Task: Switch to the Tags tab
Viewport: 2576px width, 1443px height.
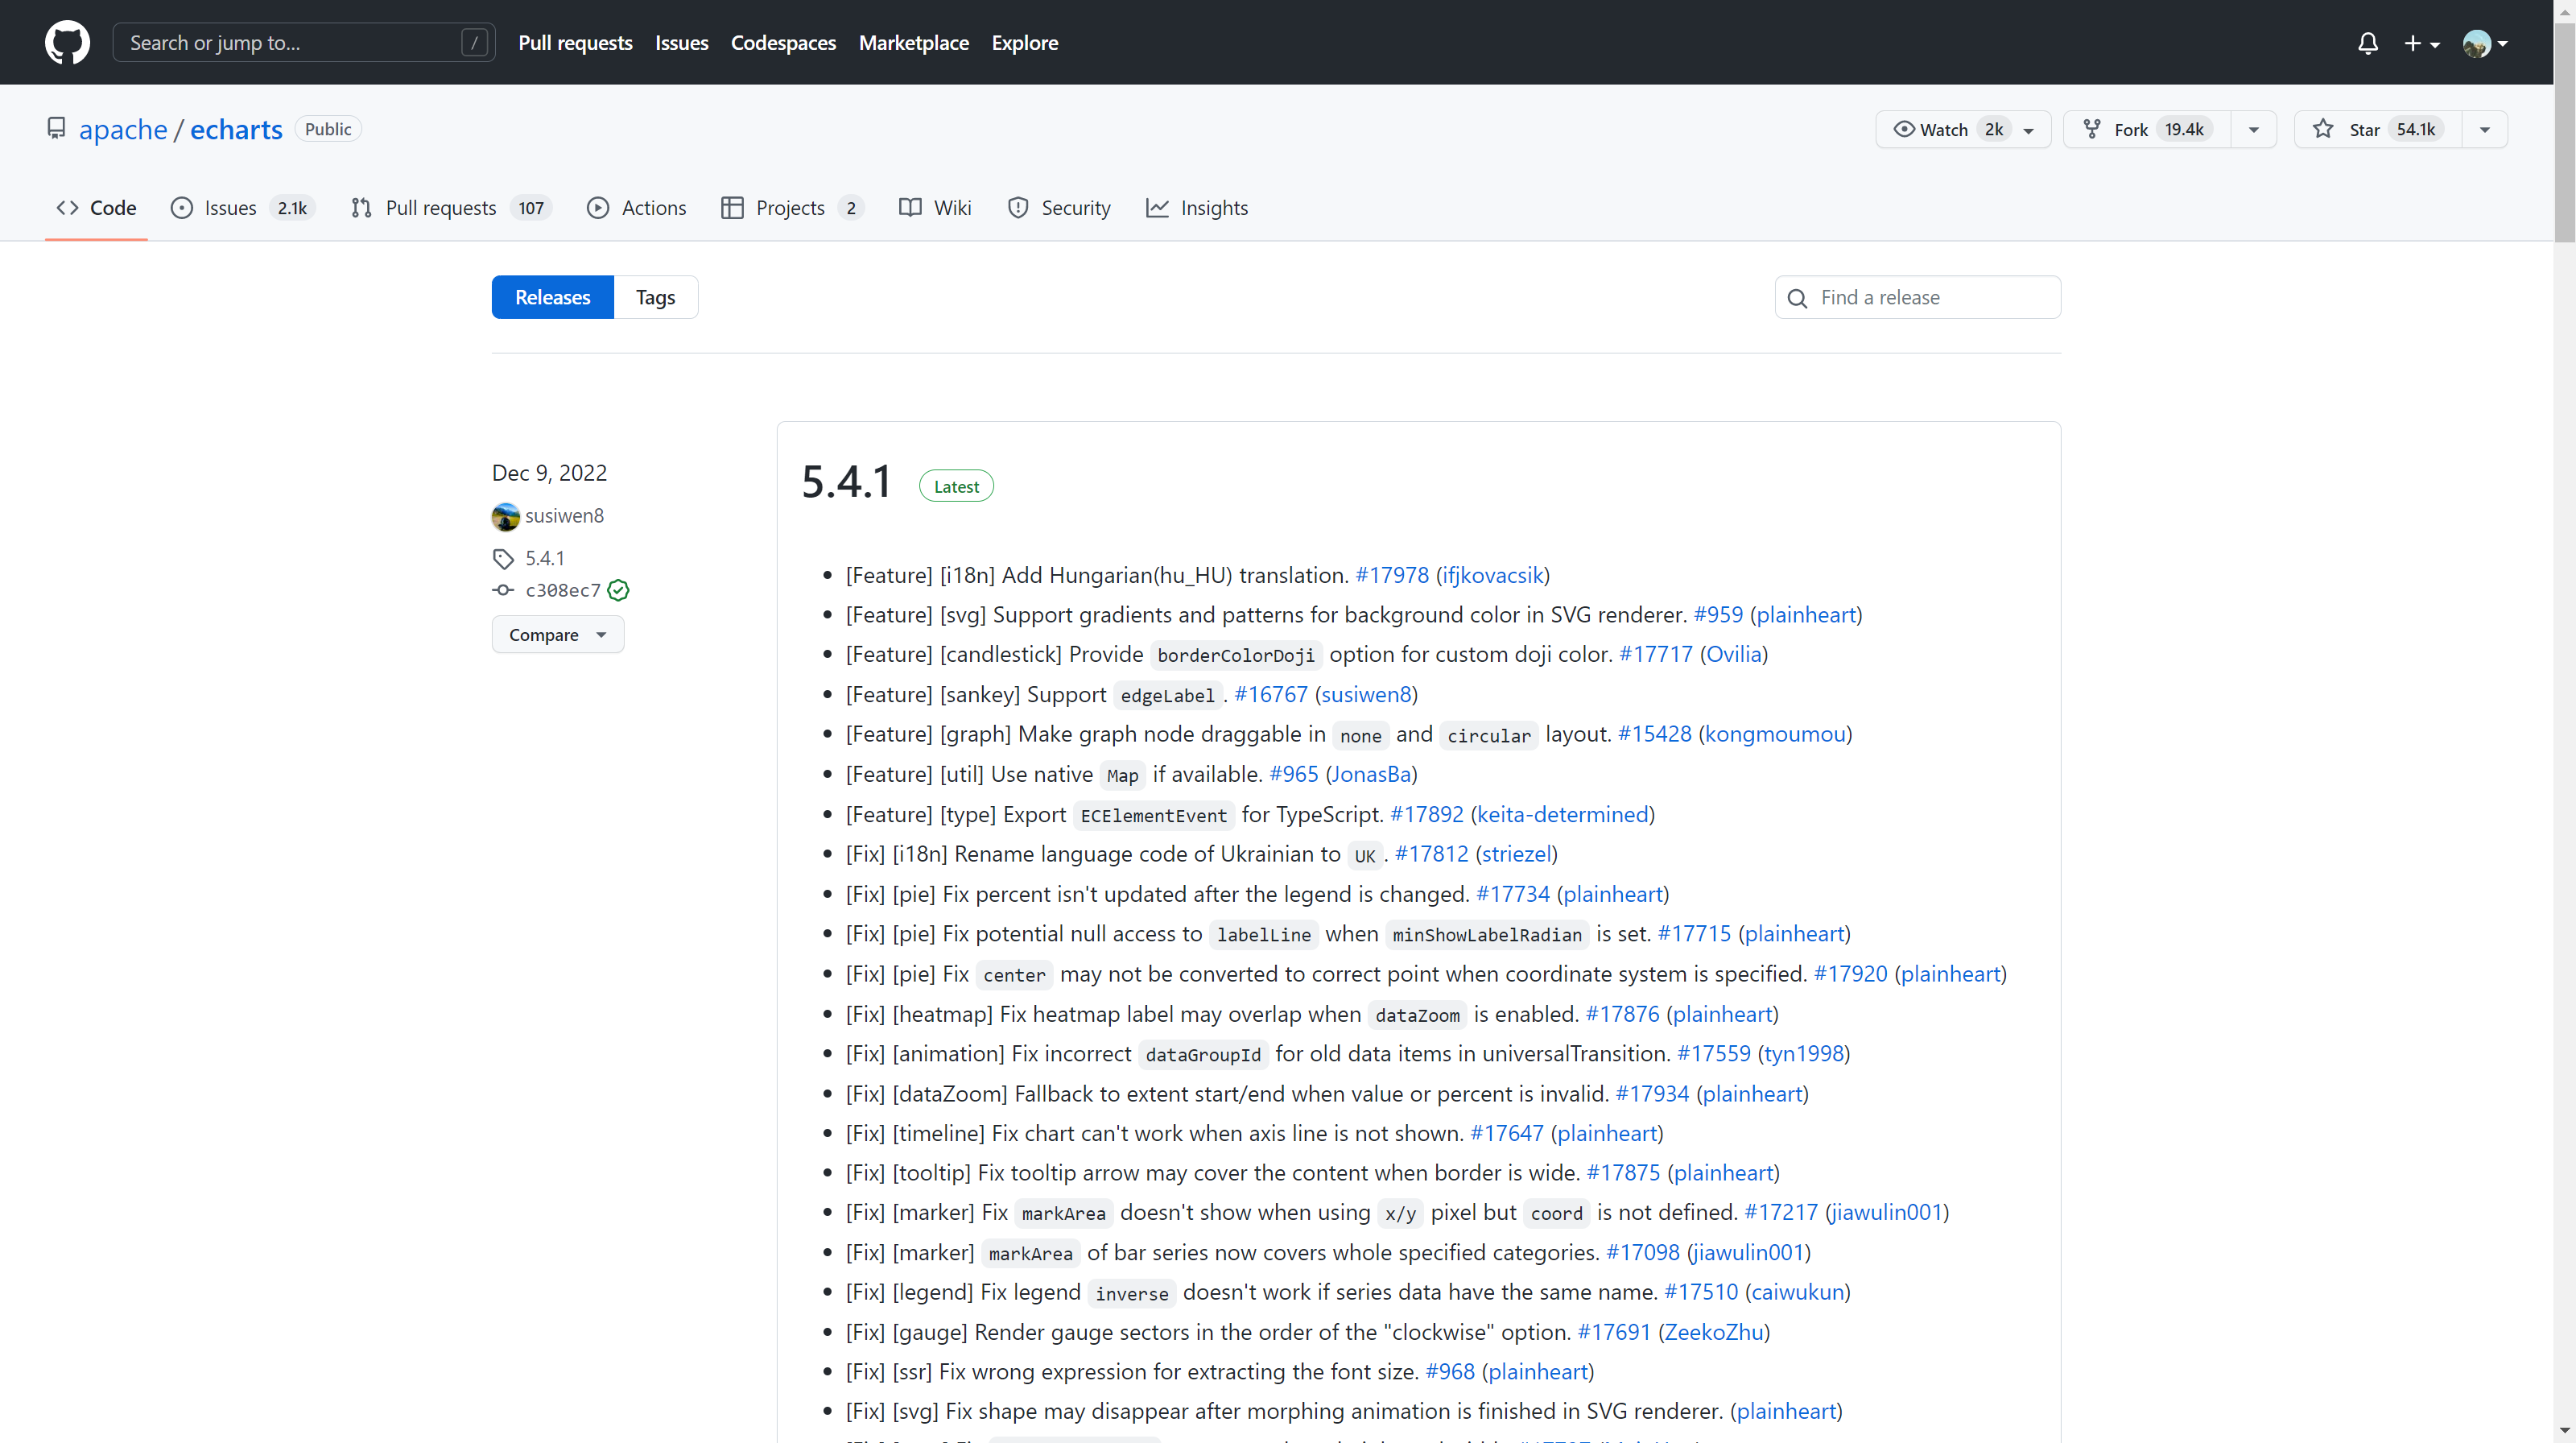Action: [655, 296]
